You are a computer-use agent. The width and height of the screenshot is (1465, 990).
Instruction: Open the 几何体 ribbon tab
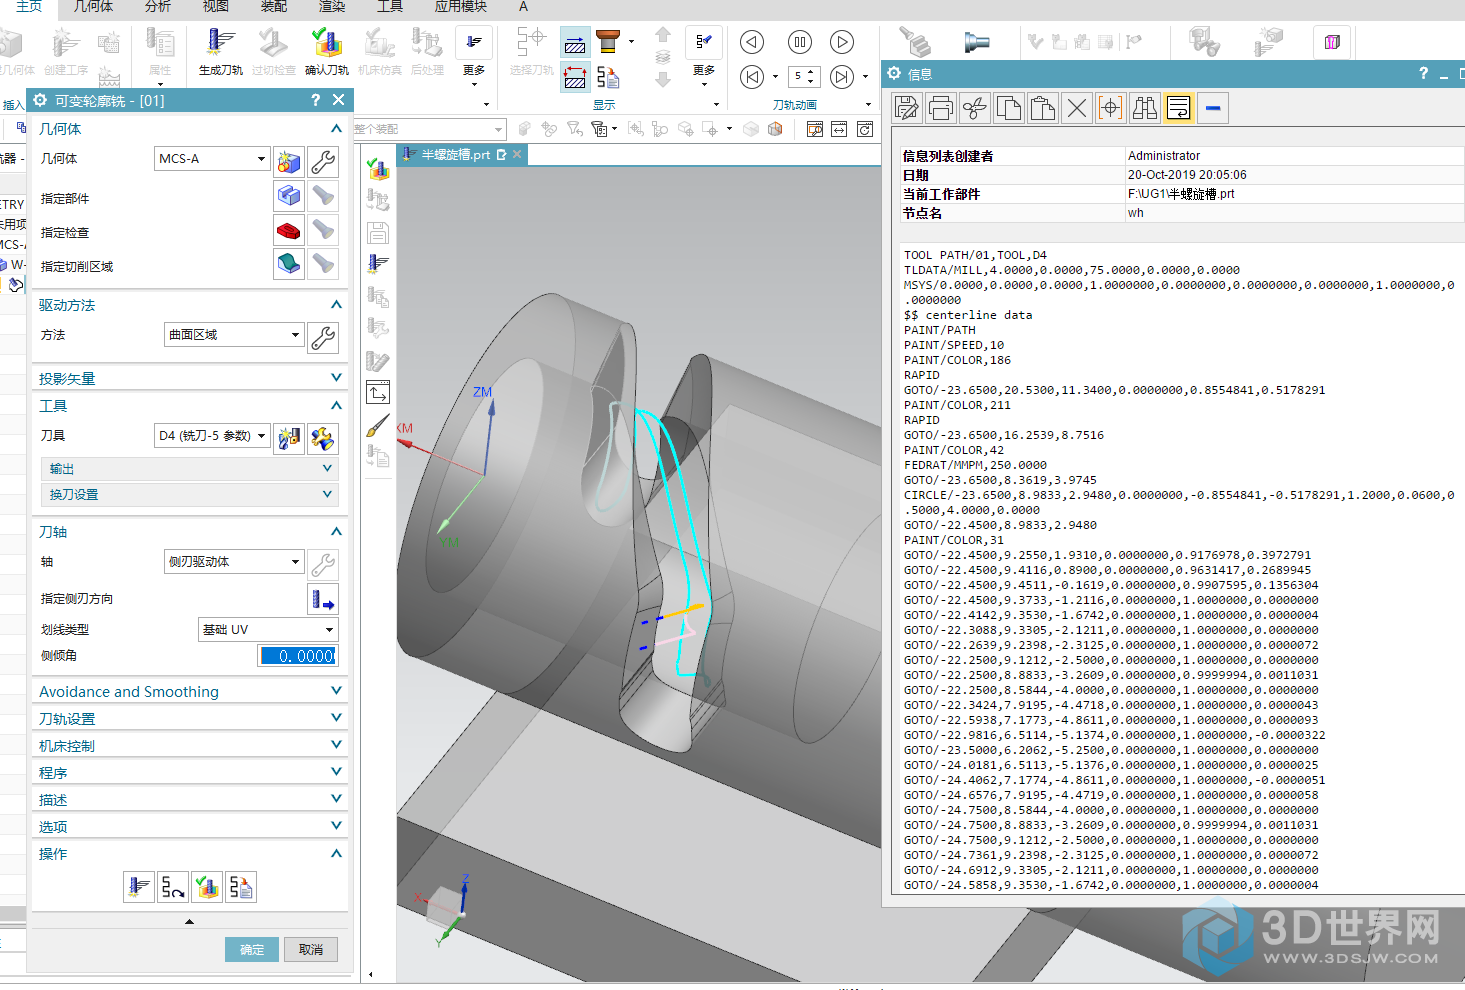[x=94, y=7]
